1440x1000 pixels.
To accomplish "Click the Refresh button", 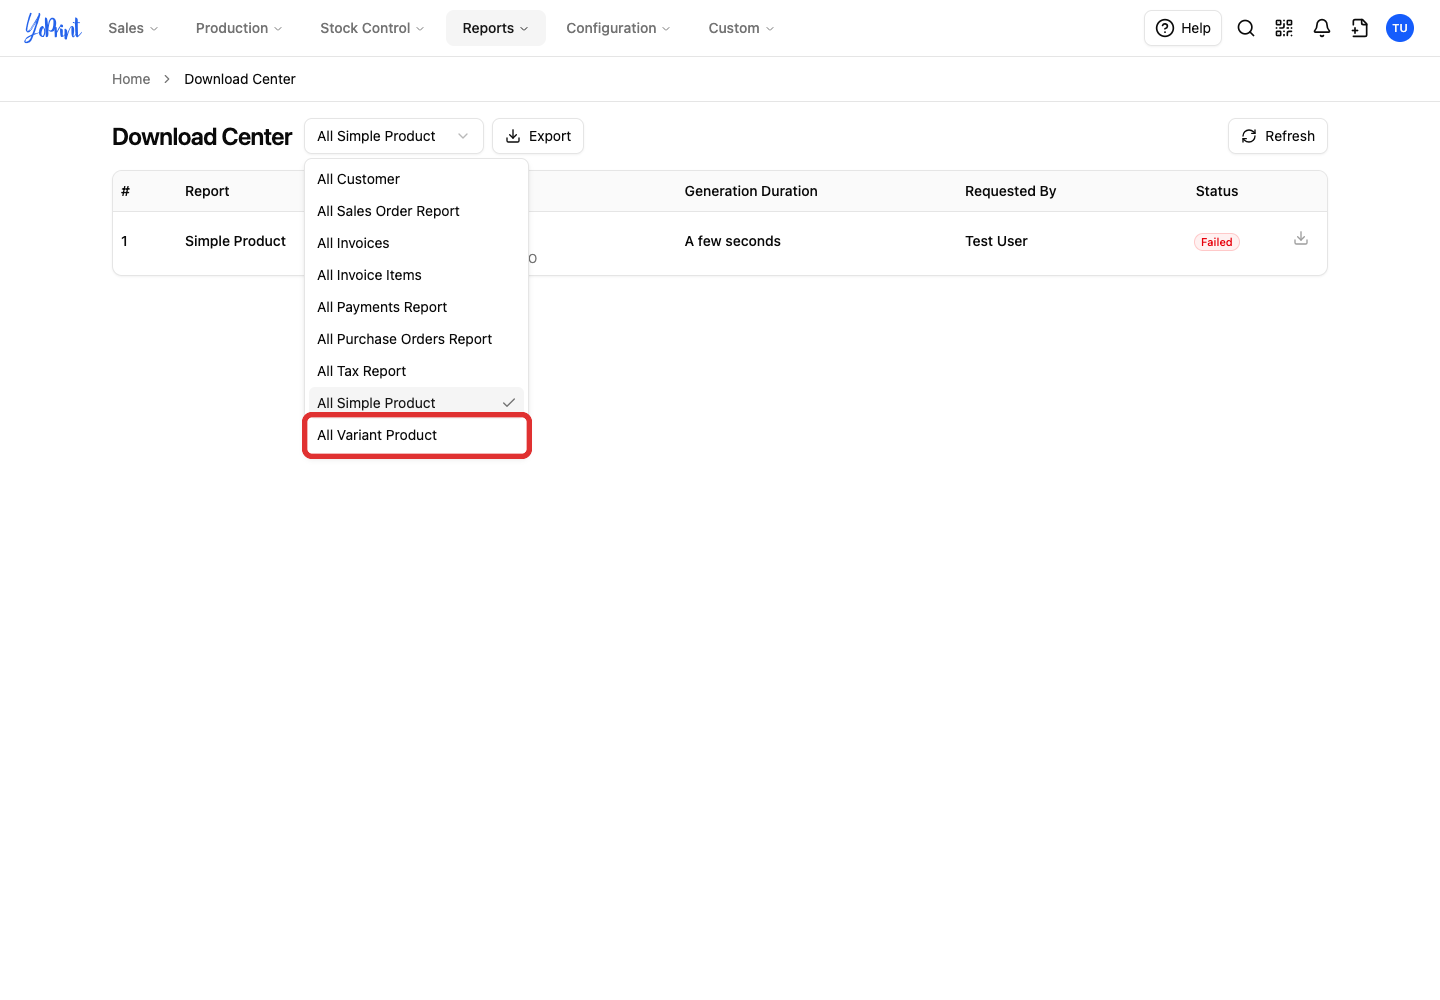I will 1278,136.
